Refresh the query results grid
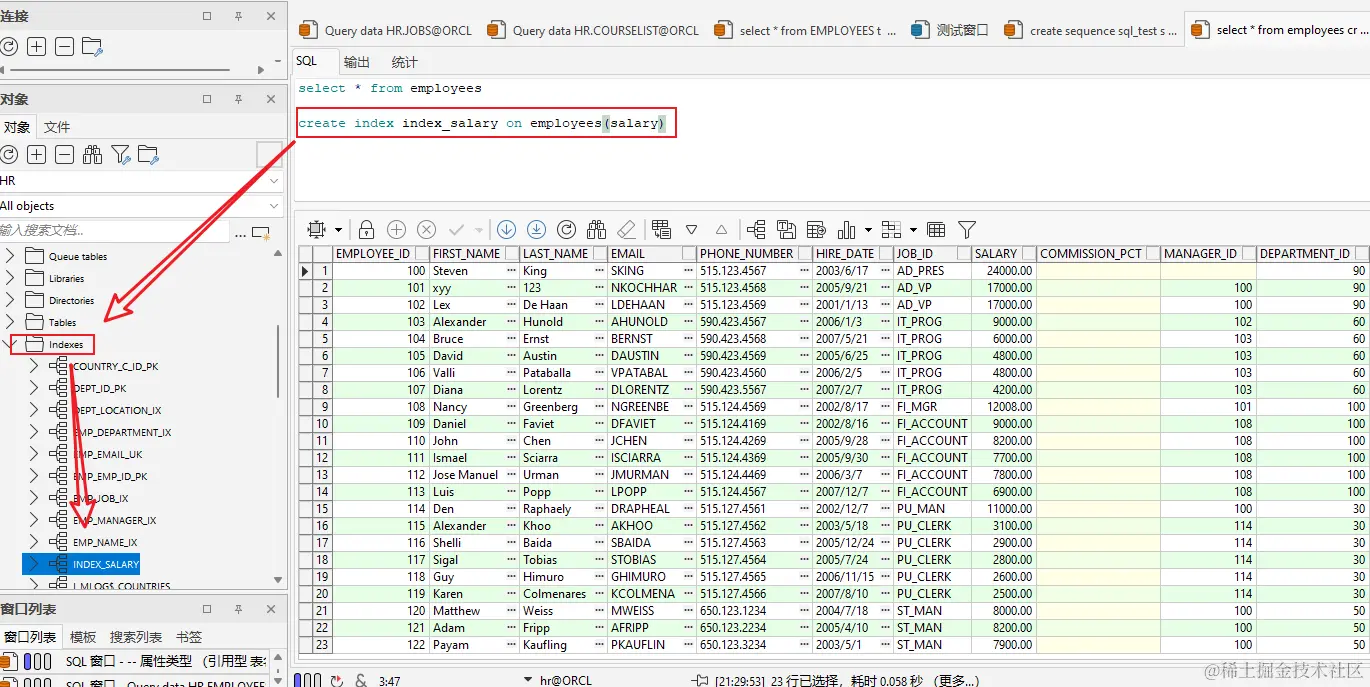Viewport: 1370px width, 687px height. [566, 229]
